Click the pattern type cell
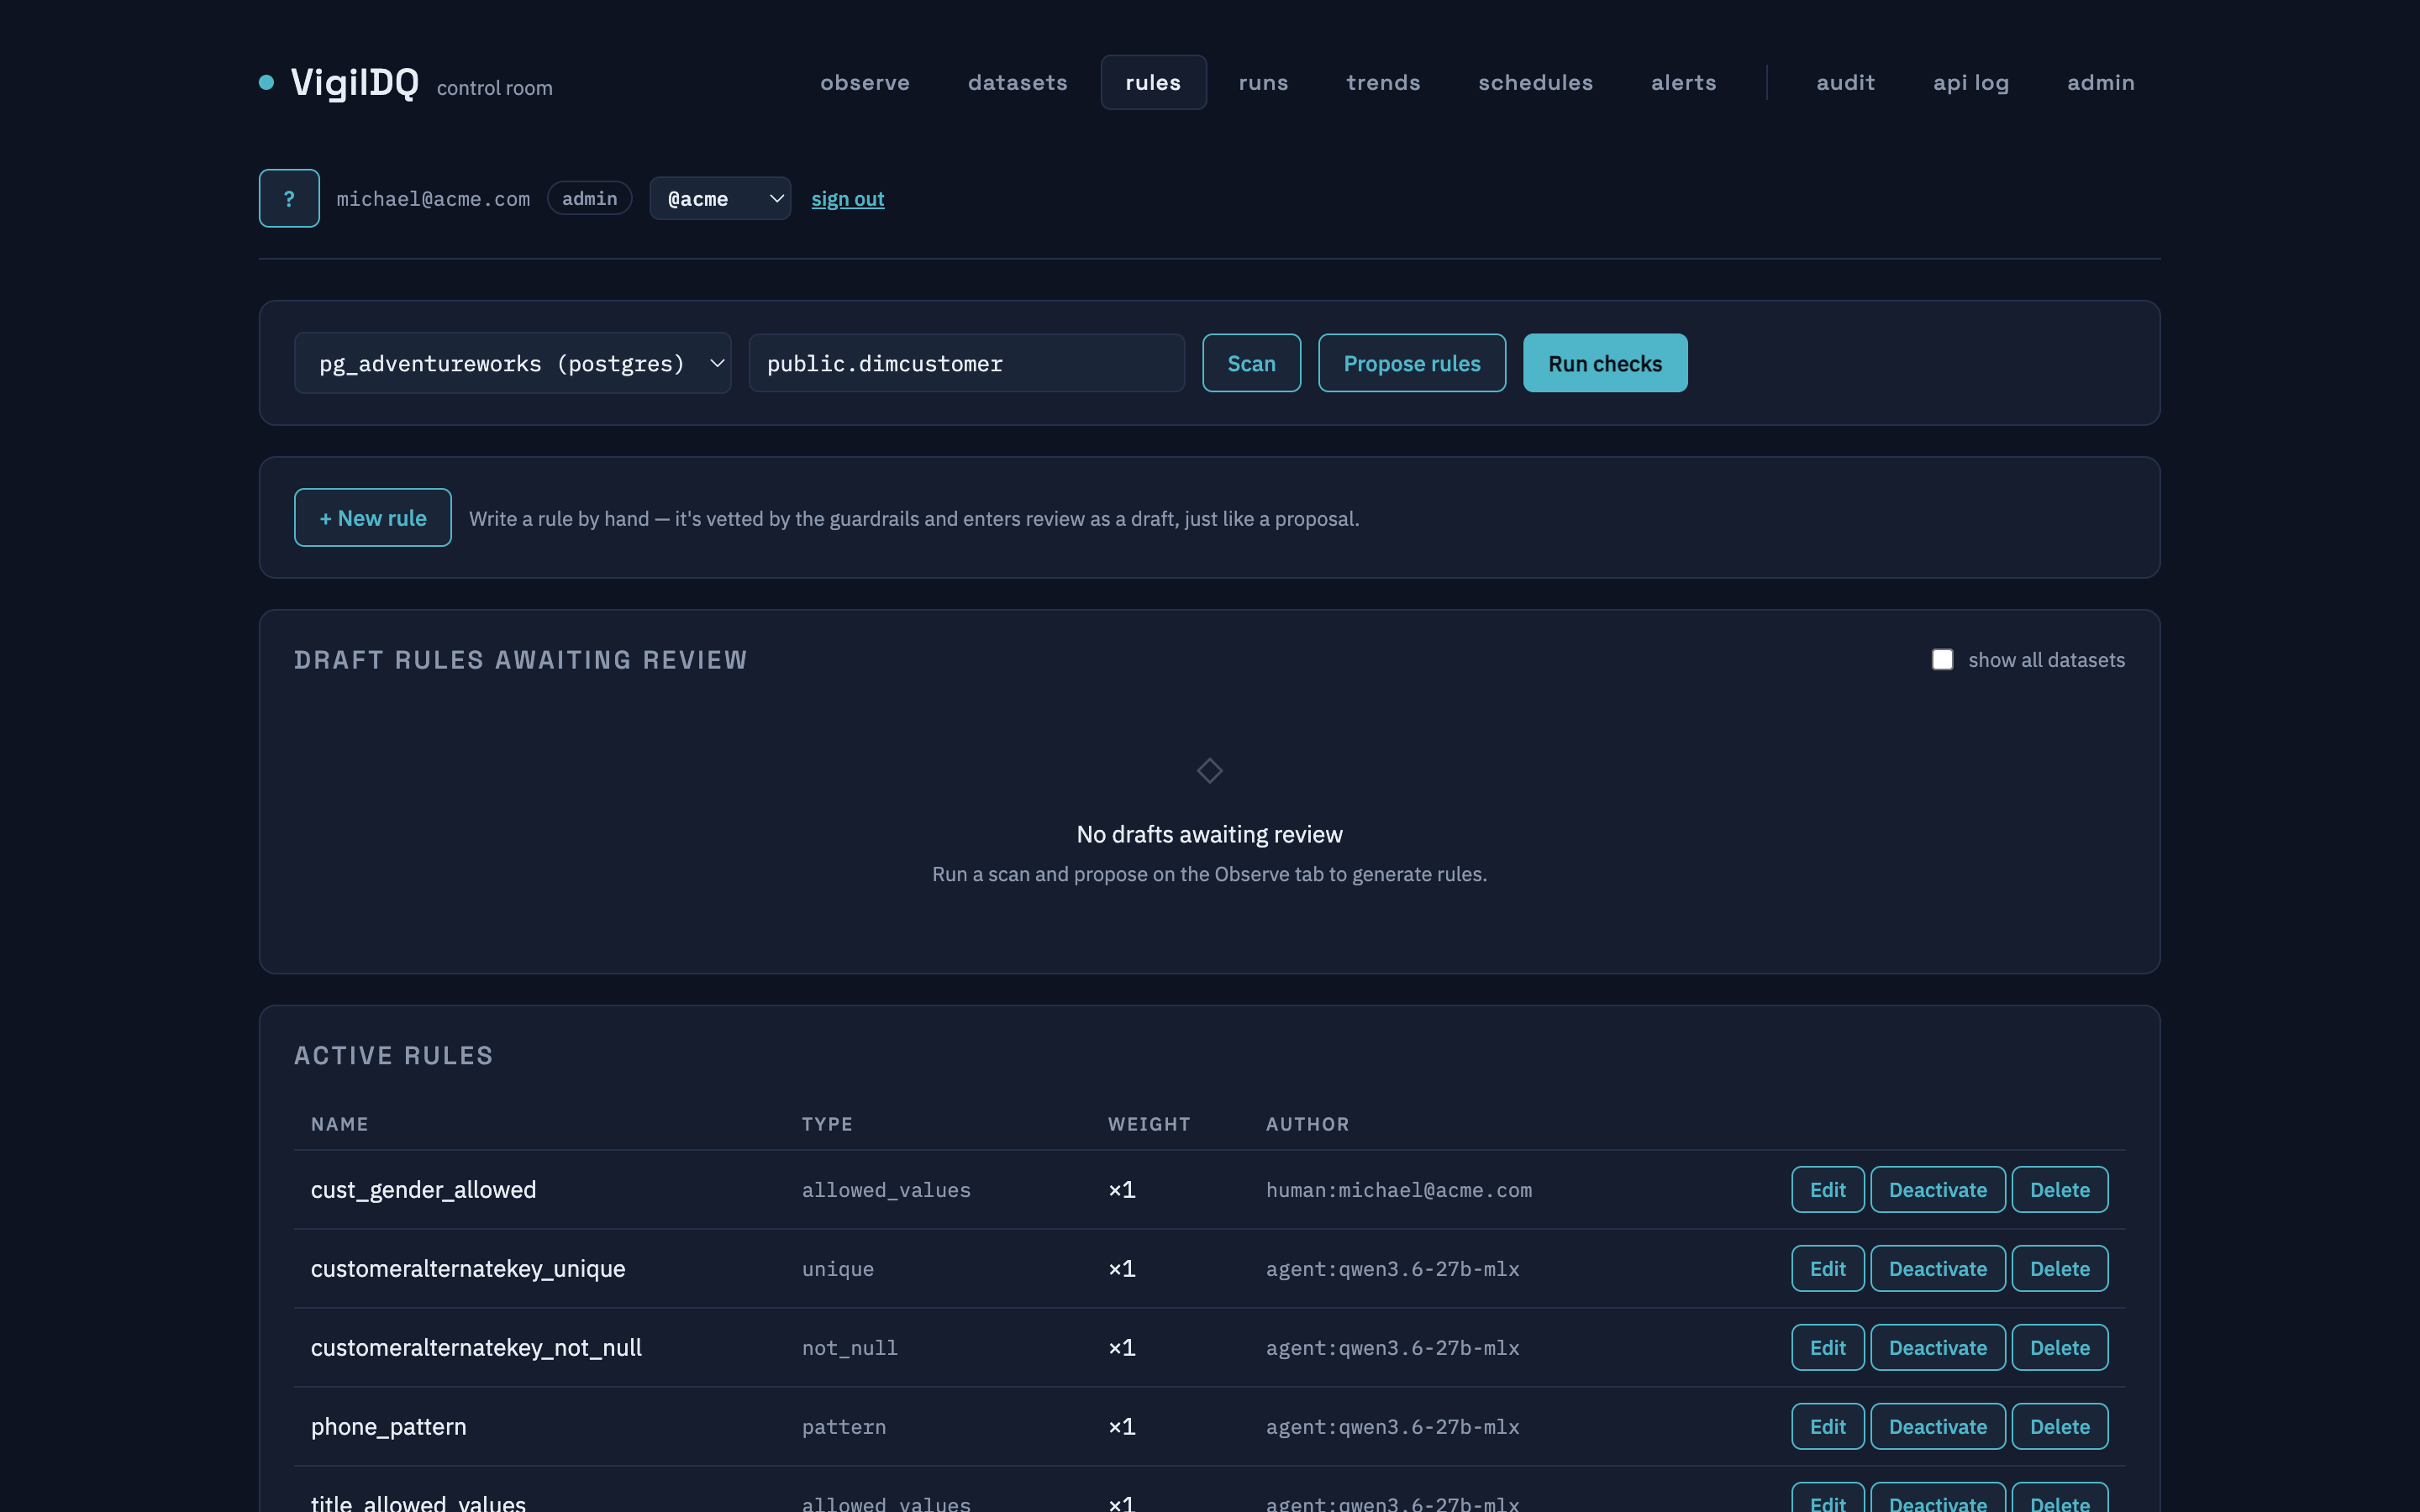This screenshot has height=1512, width=2420. click(843, 1427)
